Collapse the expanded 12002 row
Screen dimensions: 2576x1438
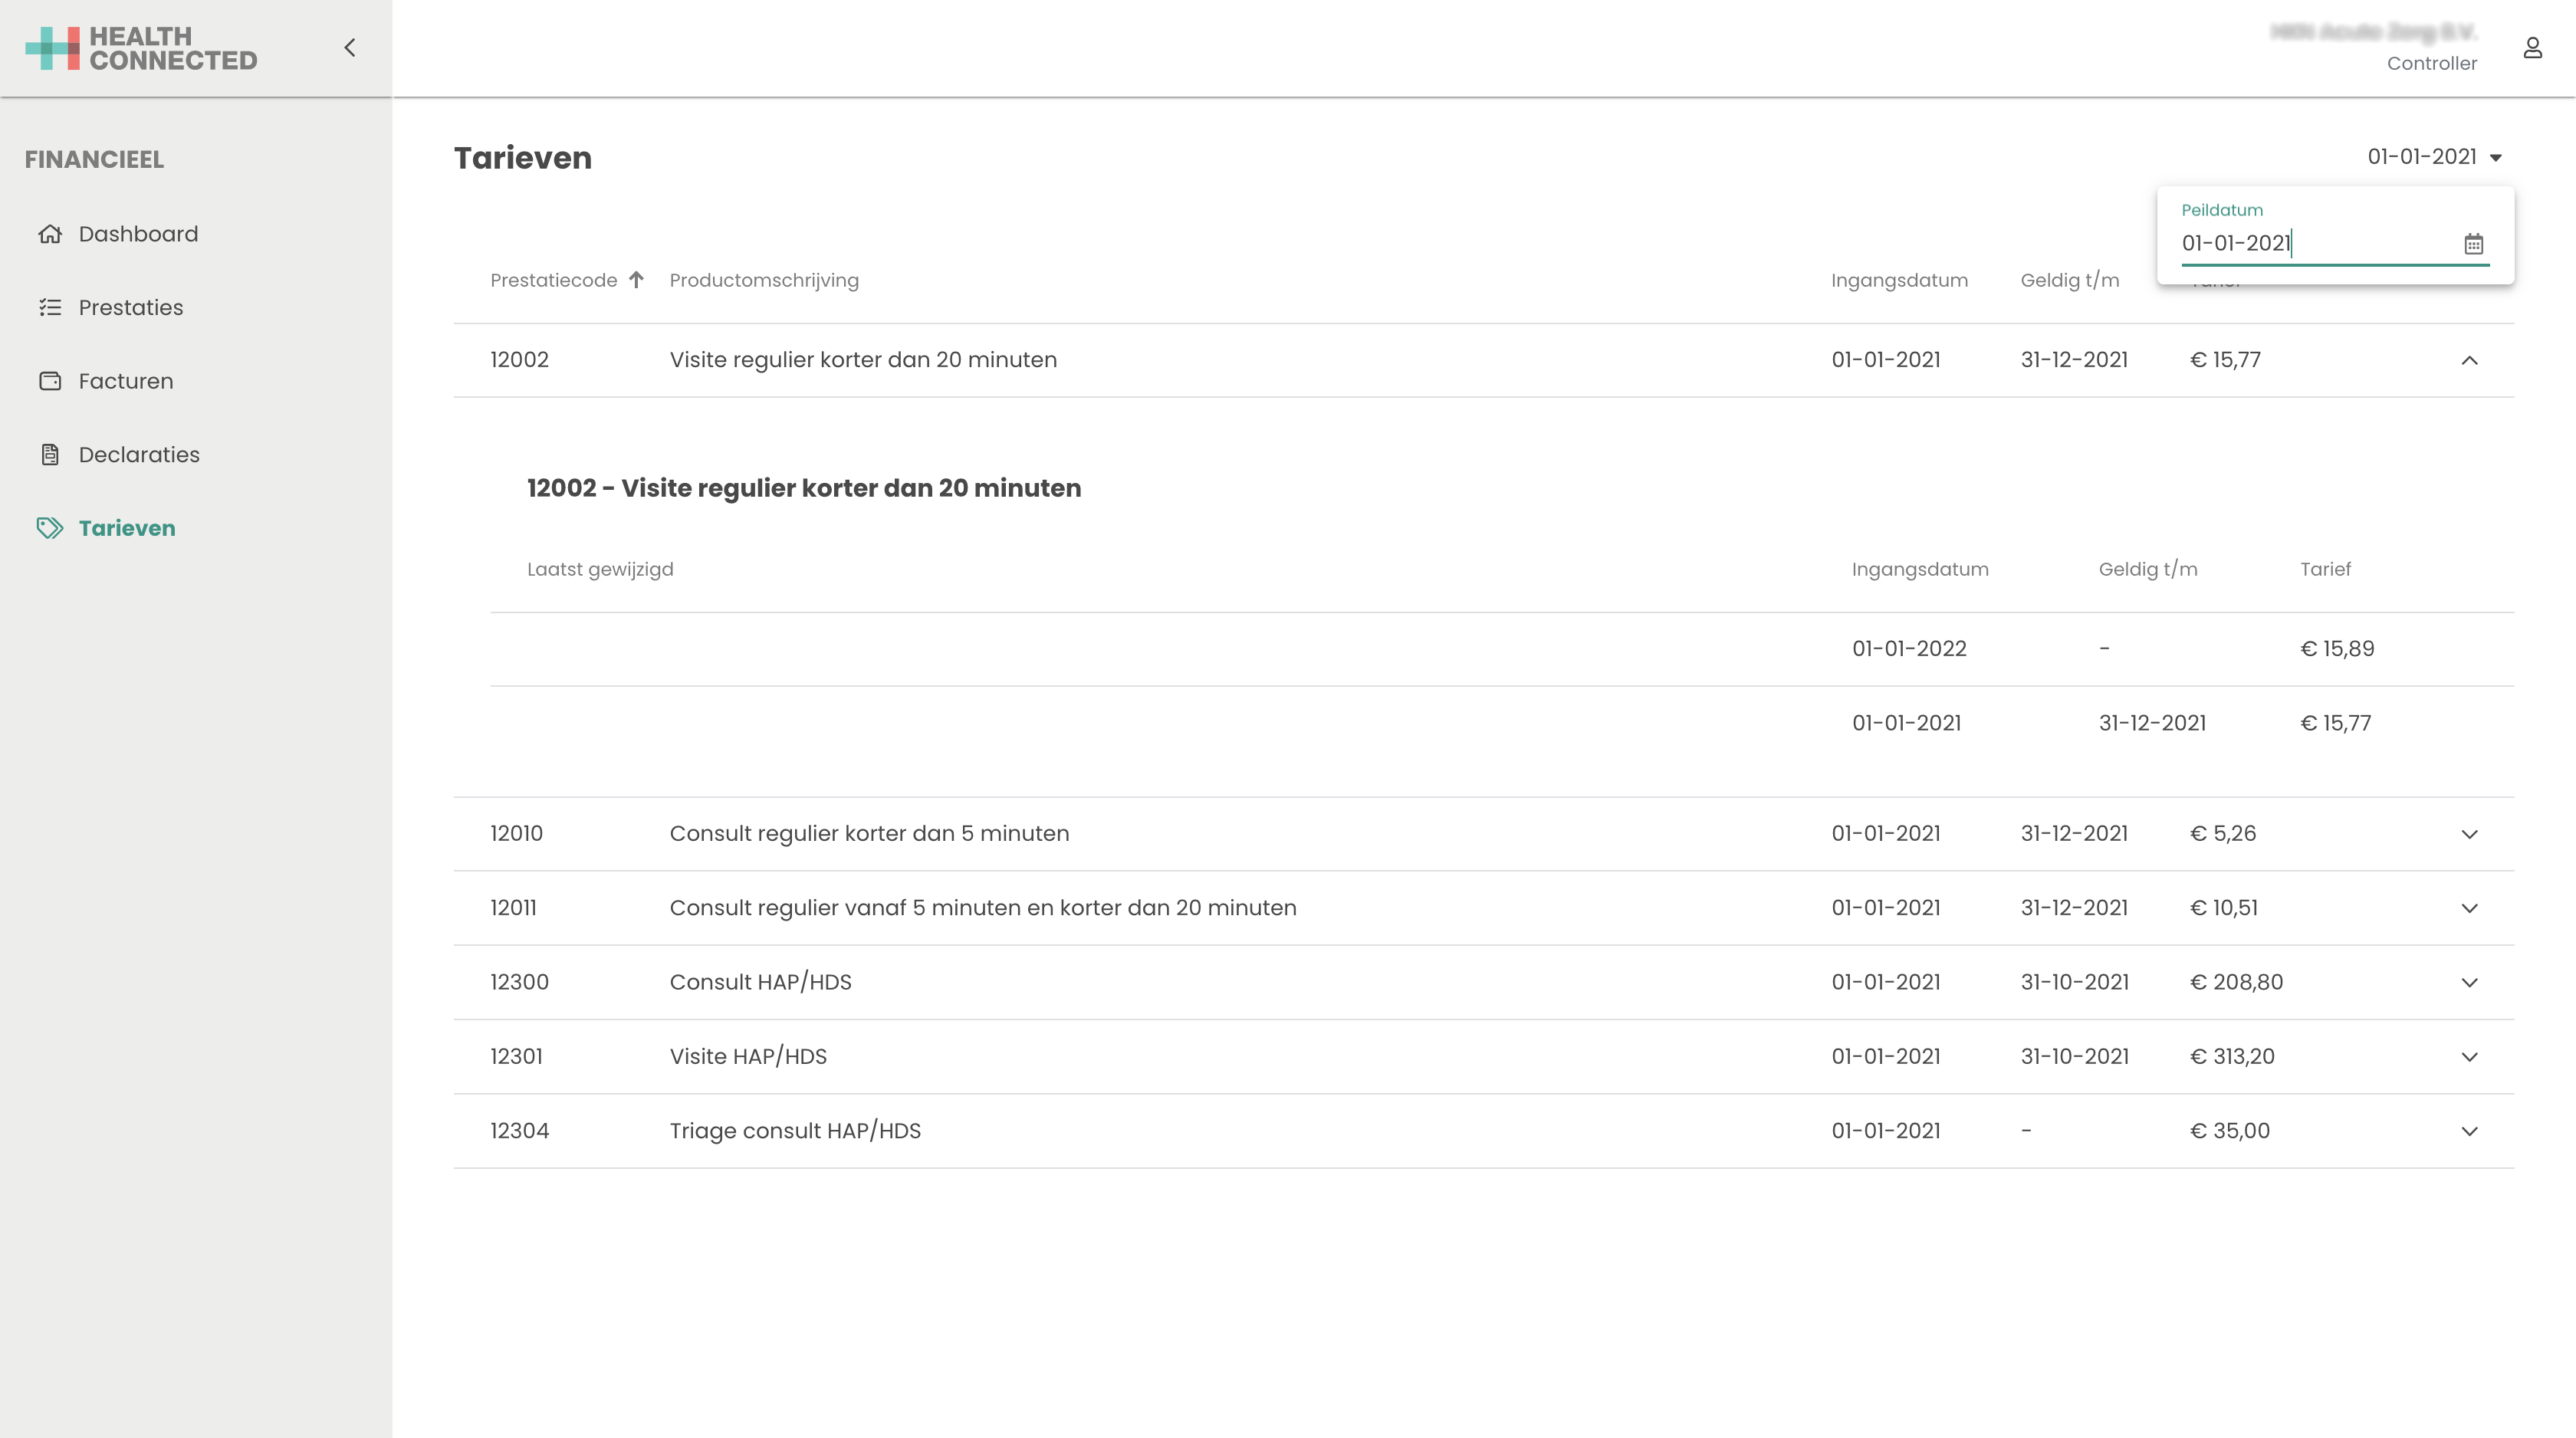[2469, 360]
